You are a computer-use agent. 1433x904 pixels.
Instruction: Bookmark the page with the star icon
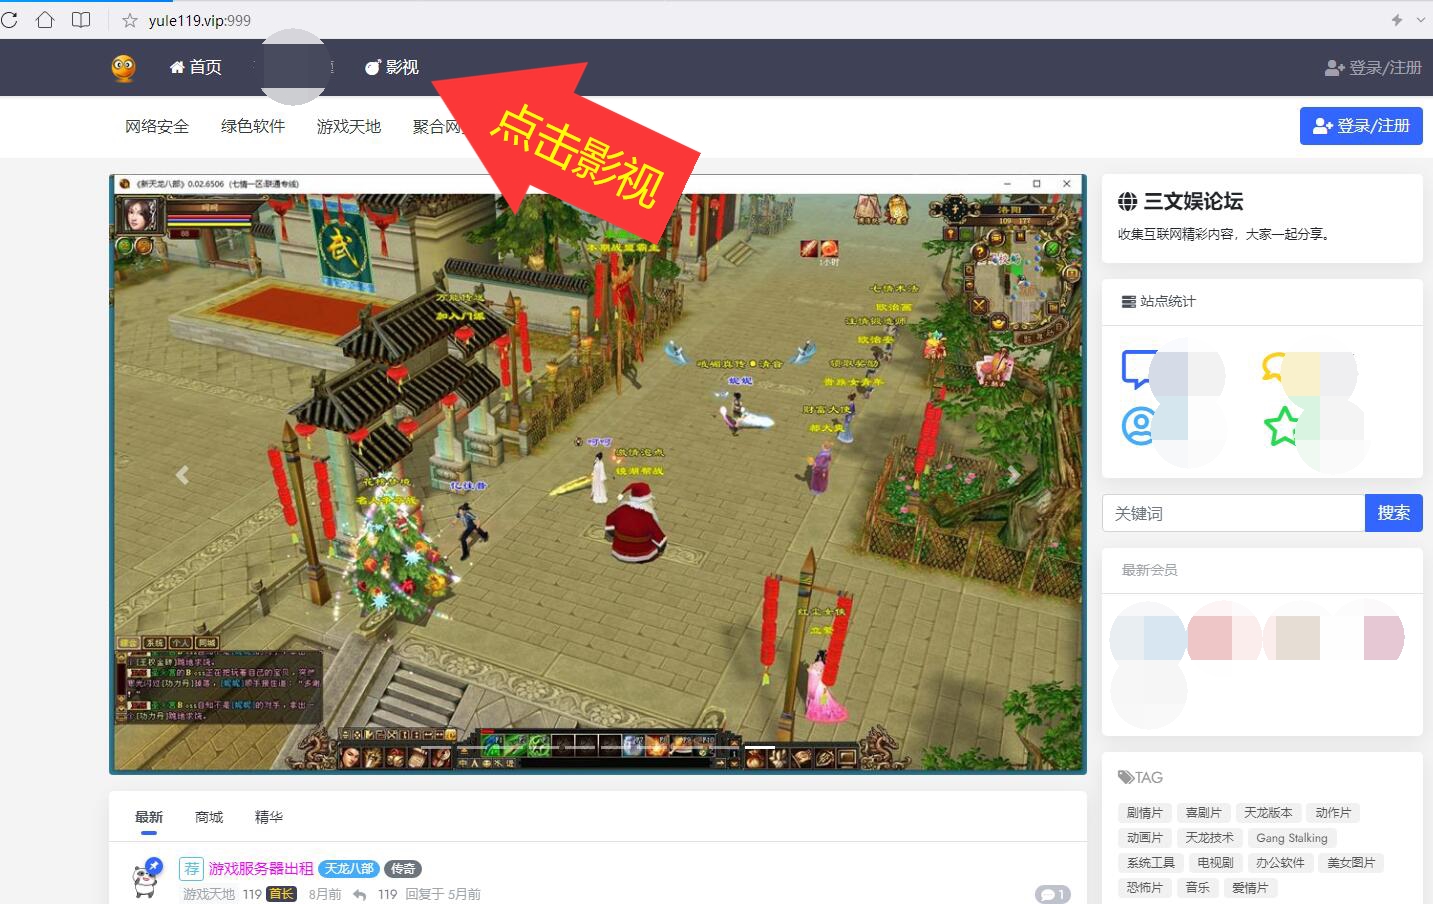point(130,20)
